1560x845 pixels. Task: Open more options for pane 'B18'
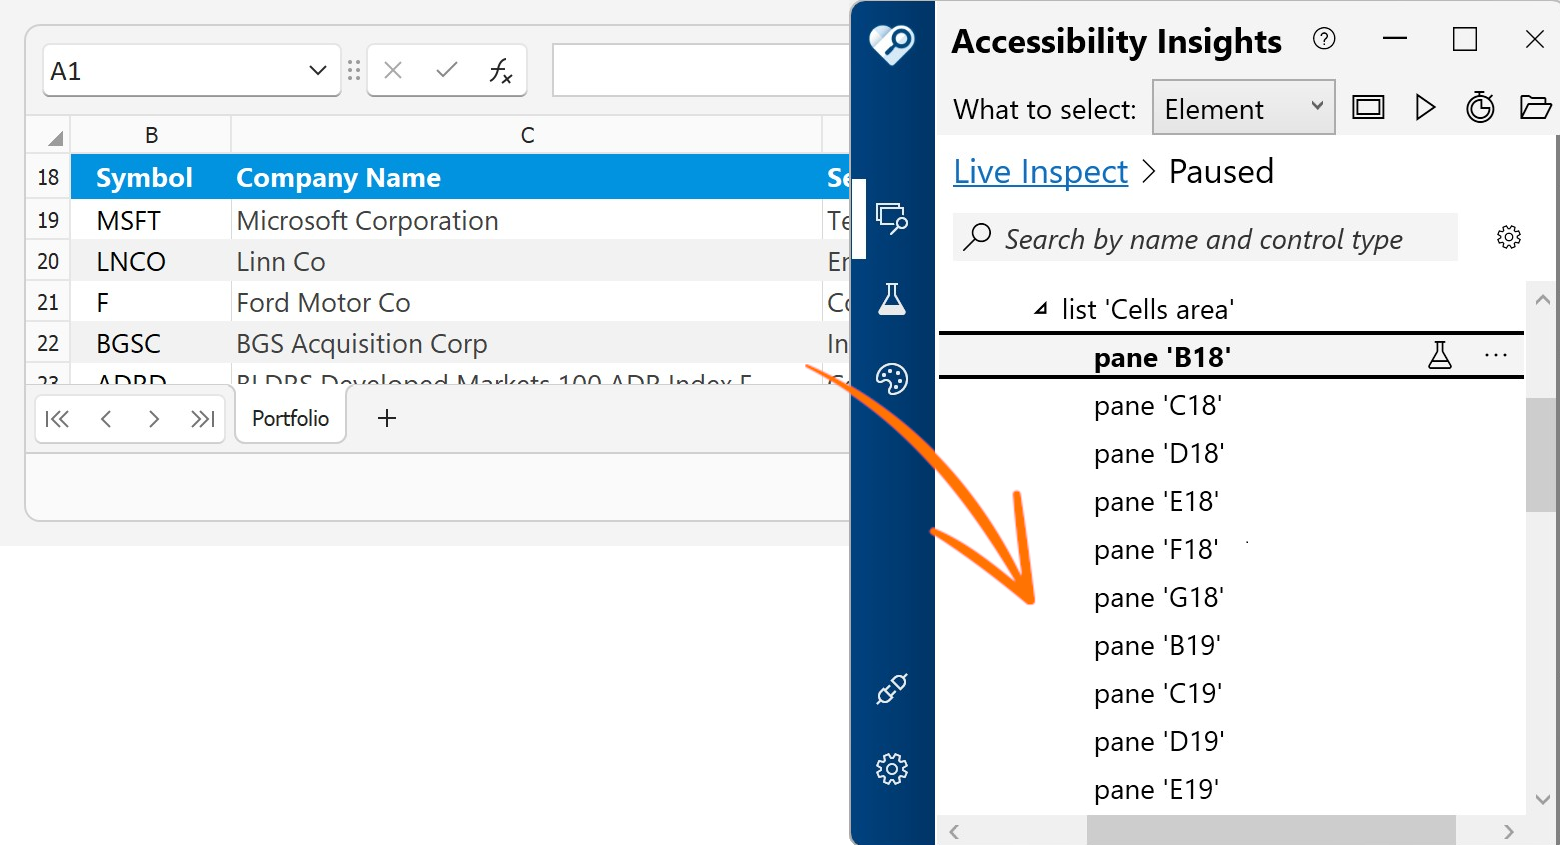[x=1496, y=355]
